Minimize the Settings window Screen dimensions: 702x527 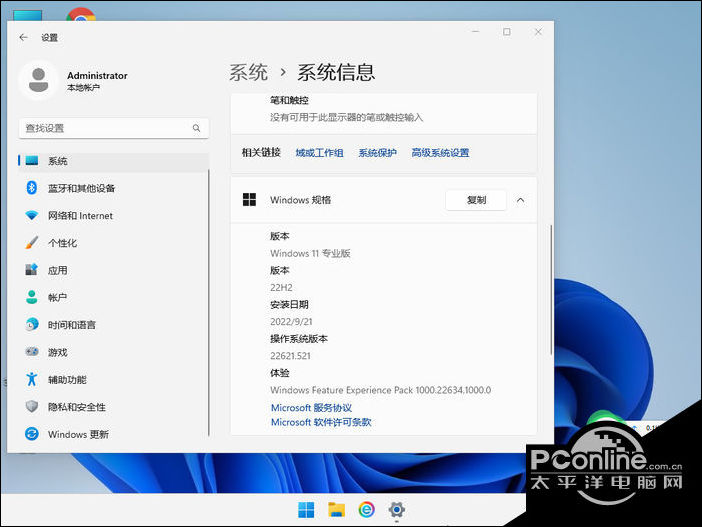click(x=475, y=32)
